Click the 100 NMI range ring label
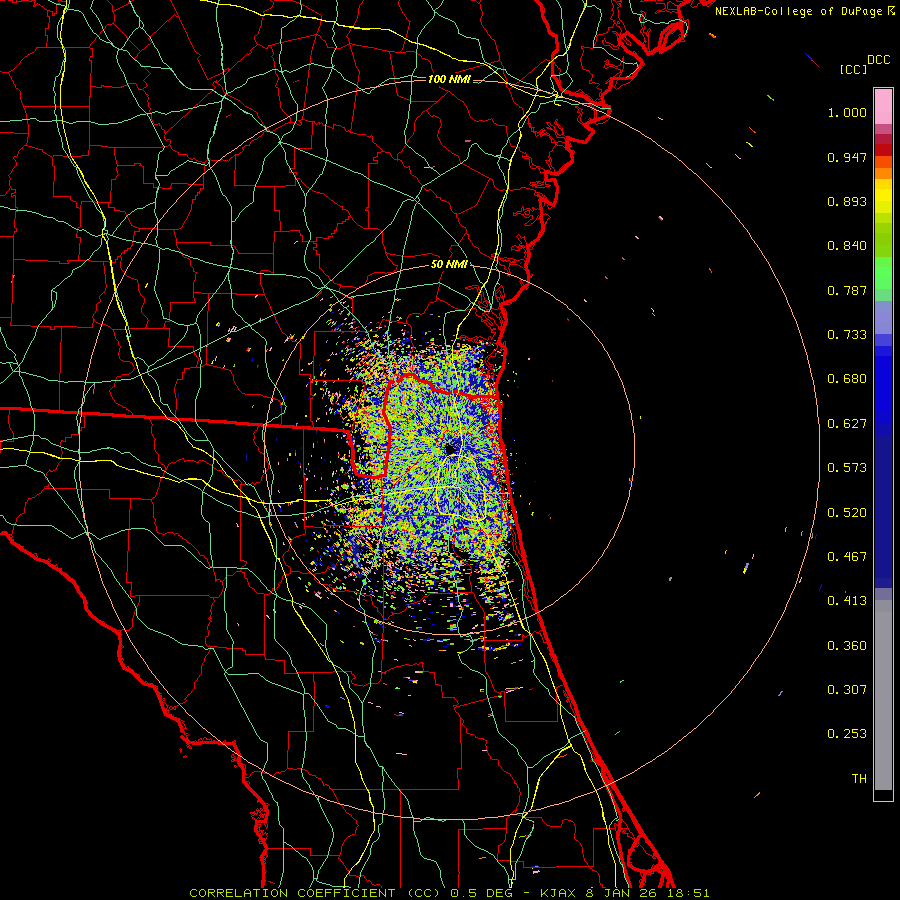The width and height of the screenshot is (900, 900). click(x=449, y=79)
